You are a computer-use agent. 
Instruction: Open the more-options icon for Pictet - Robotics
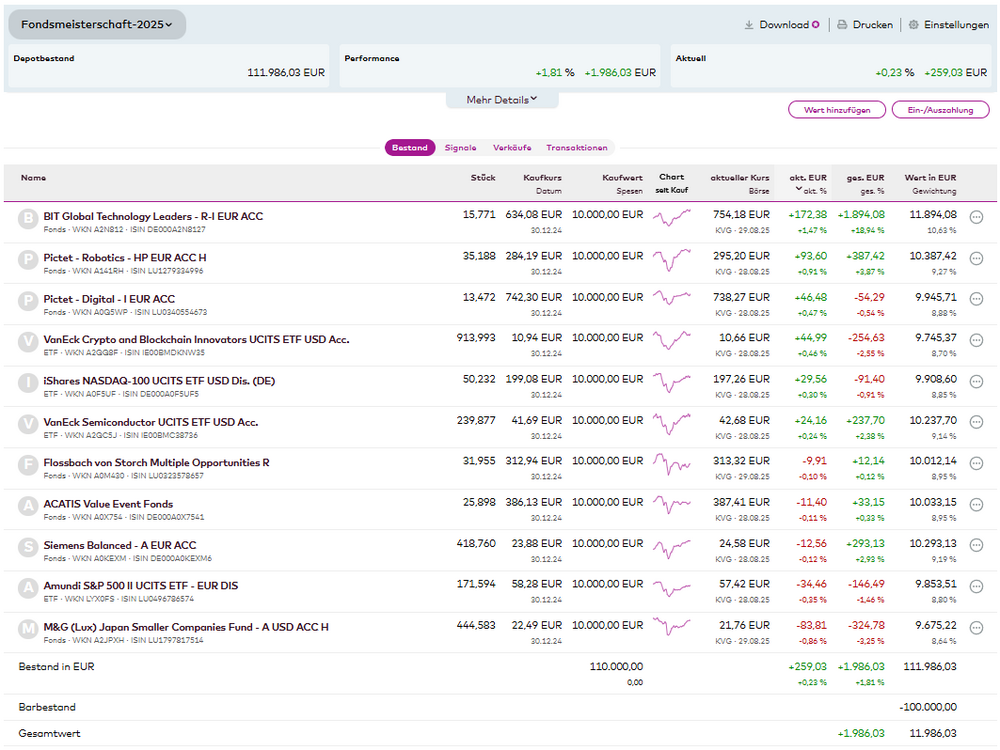977,258
